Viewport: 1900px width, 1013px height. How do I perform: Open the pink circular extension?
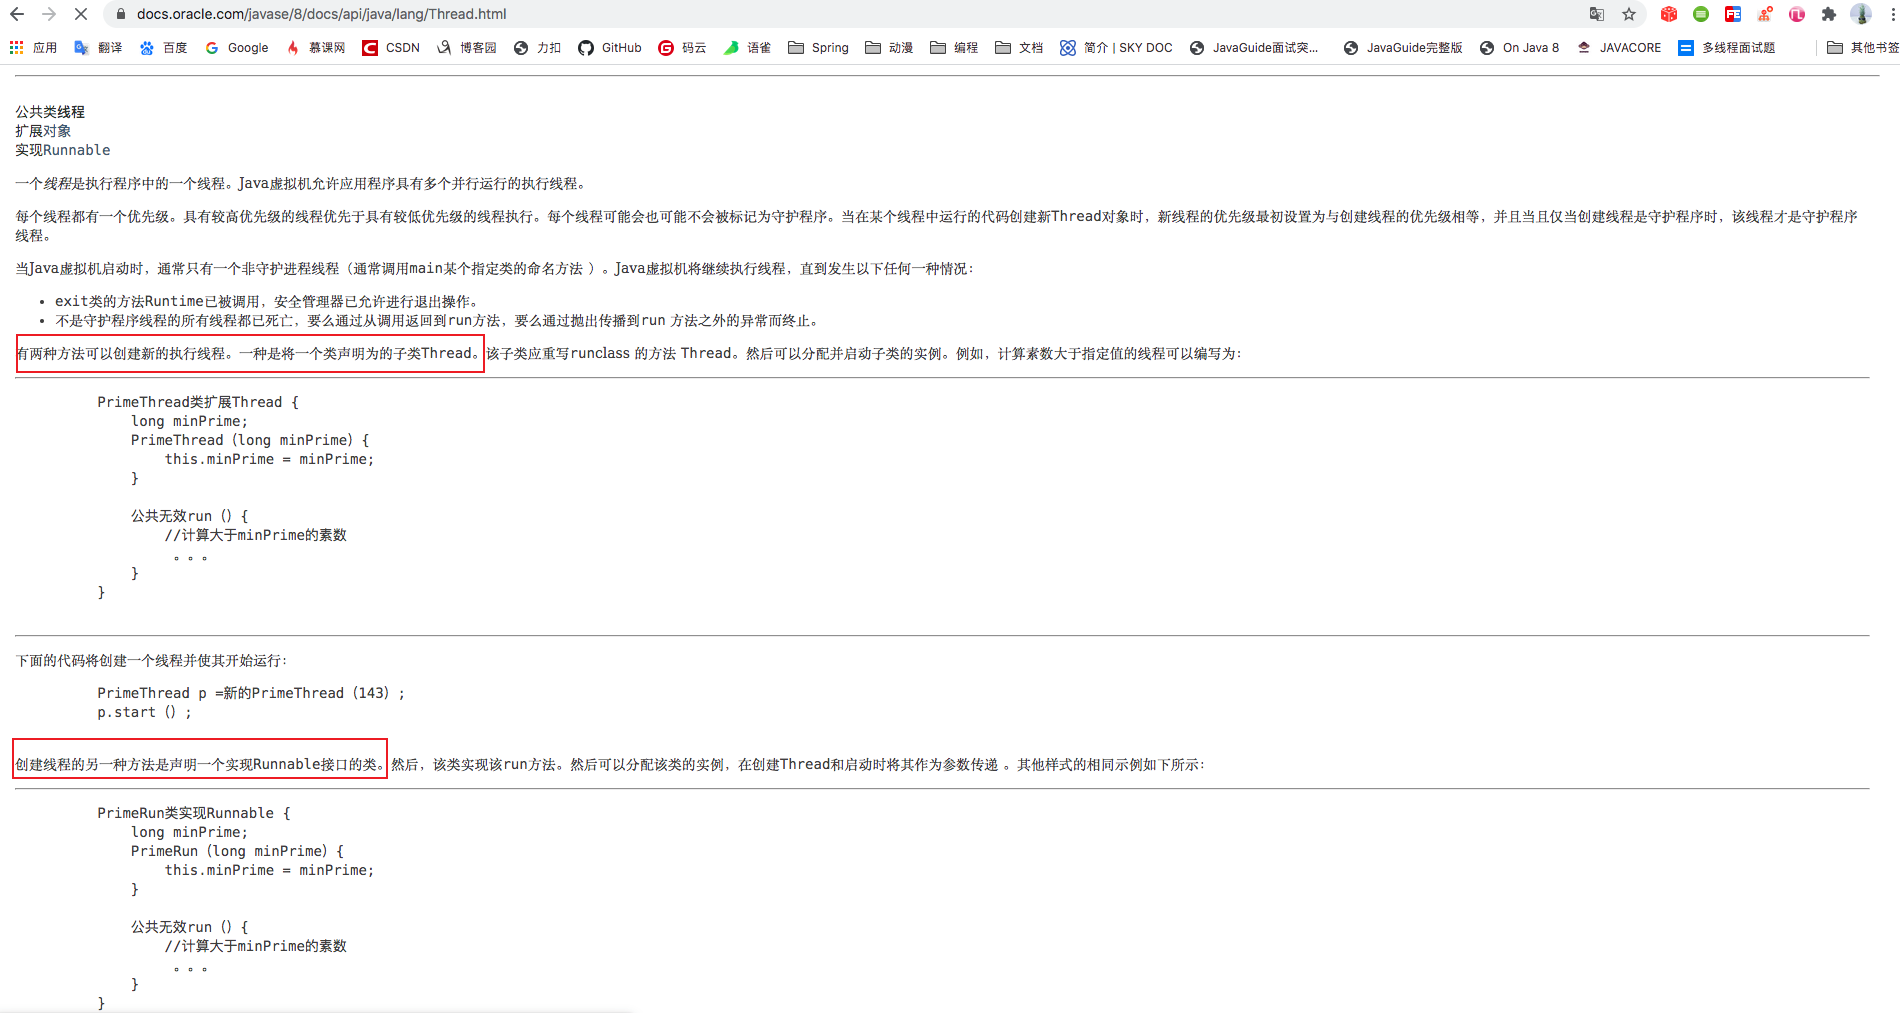[1797, 14]
